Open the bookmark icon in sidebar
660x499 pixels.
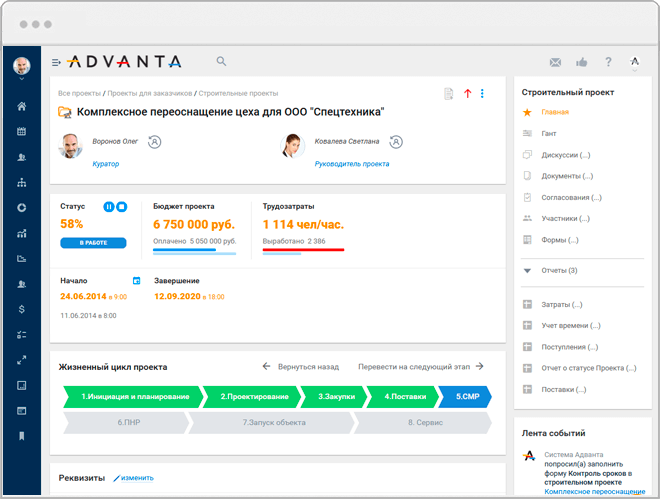[x=21, y=436]
